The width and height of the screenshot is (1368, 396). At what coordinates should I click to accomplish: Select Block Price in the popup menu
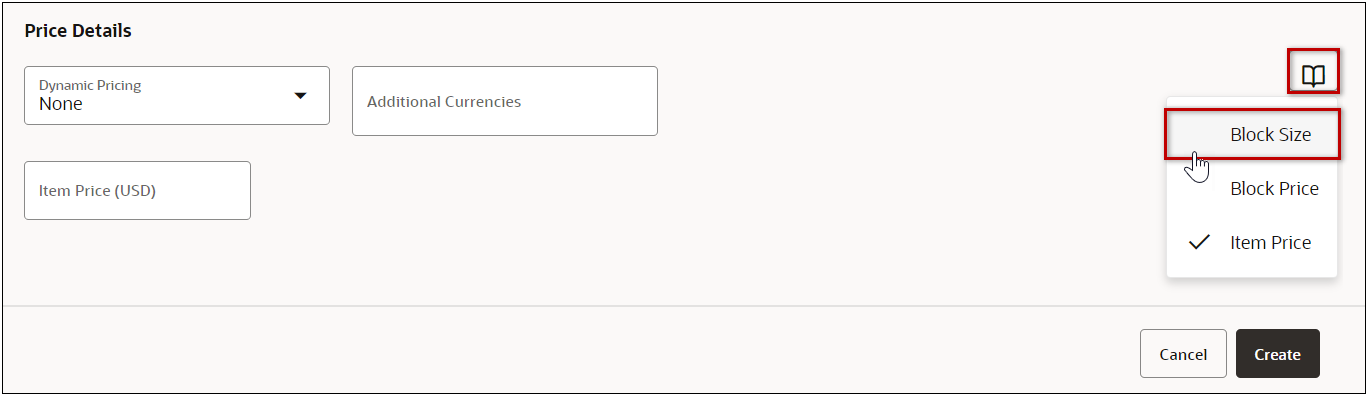click(1251, 188)
